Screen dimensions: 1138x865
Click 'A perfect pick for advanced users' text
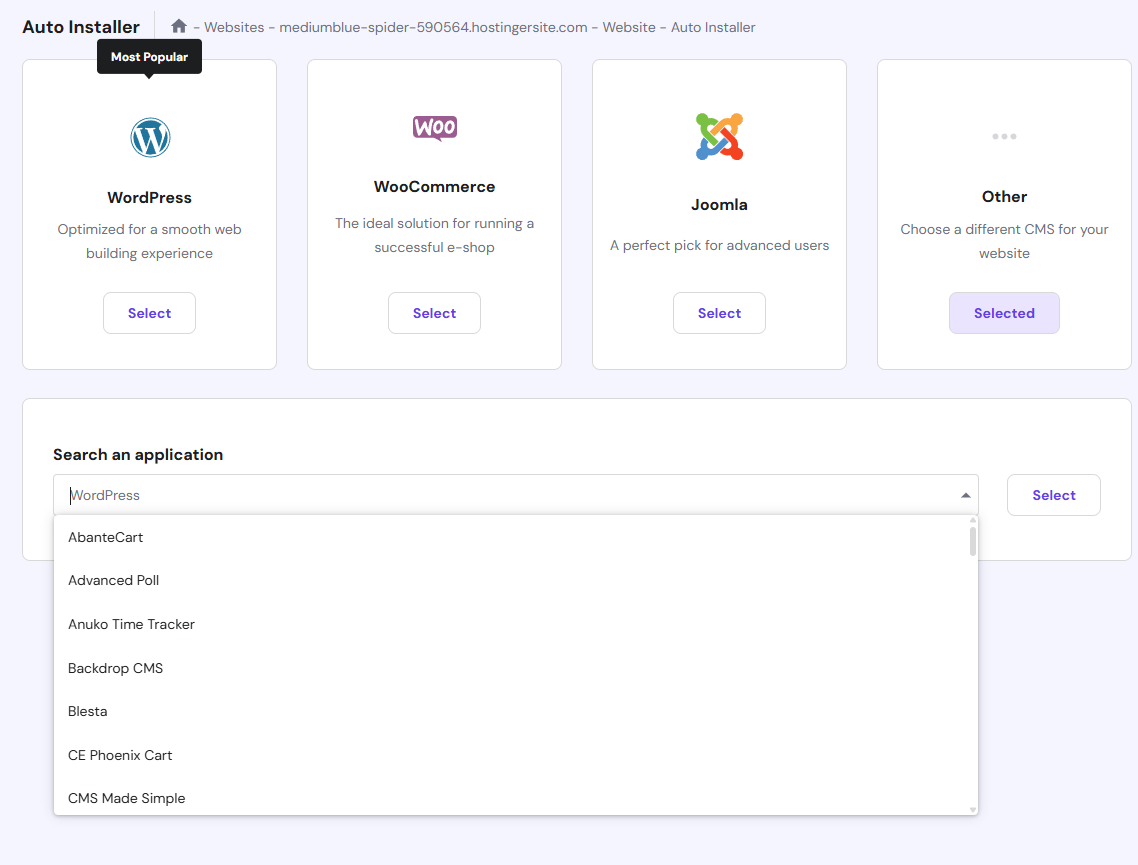[x=719, y=245]
